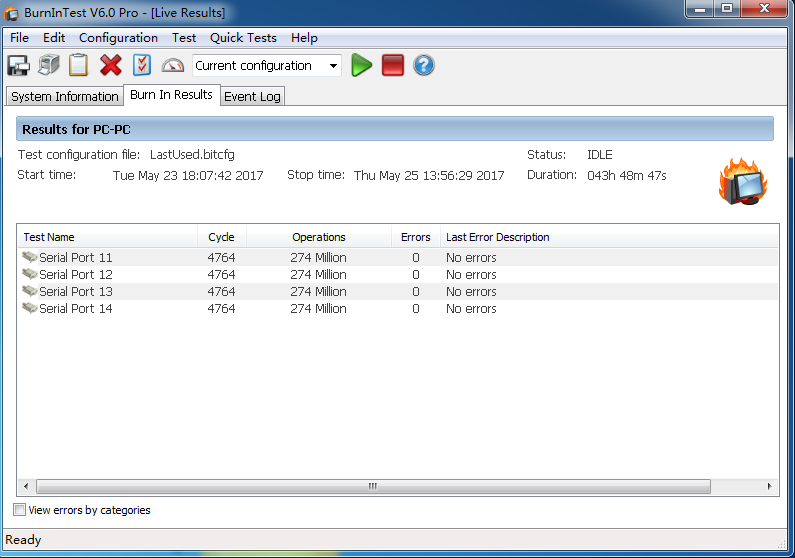The height and width of the screenshot is (558, 795).
Task: Click the horizontal scrollbar thumb
Action: (373, 487)
